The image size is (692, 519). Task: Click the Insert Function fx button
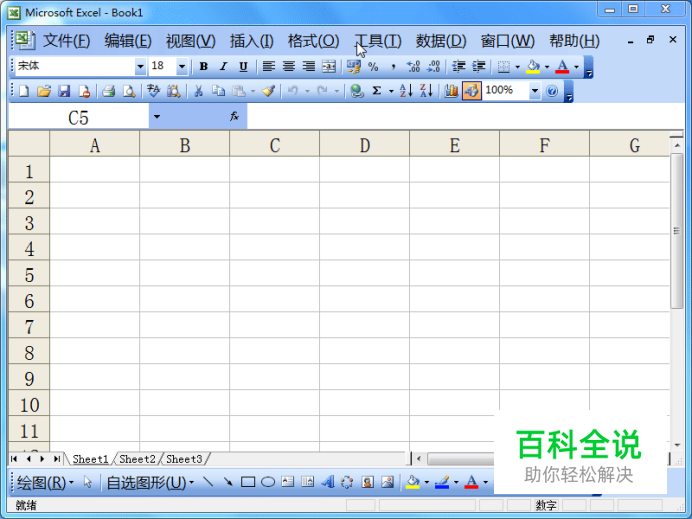click(234, 117)
